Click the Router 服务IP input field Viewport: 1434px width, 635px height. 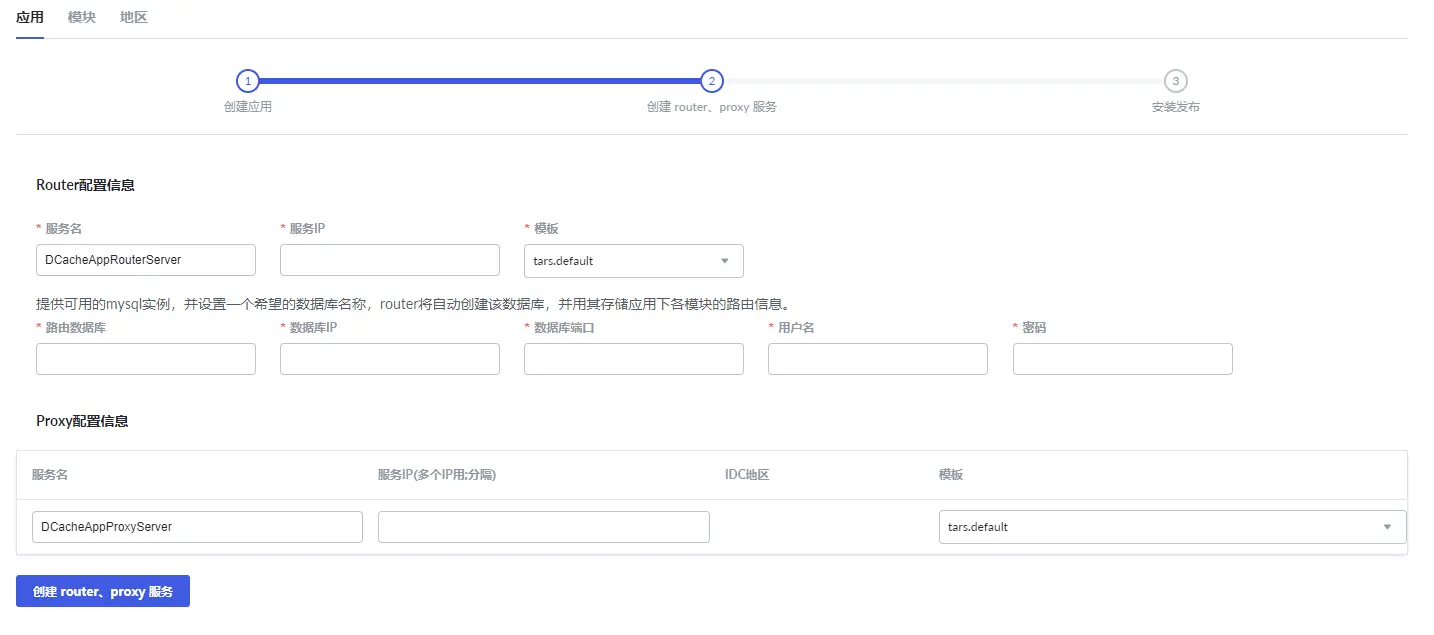(390, 260)
